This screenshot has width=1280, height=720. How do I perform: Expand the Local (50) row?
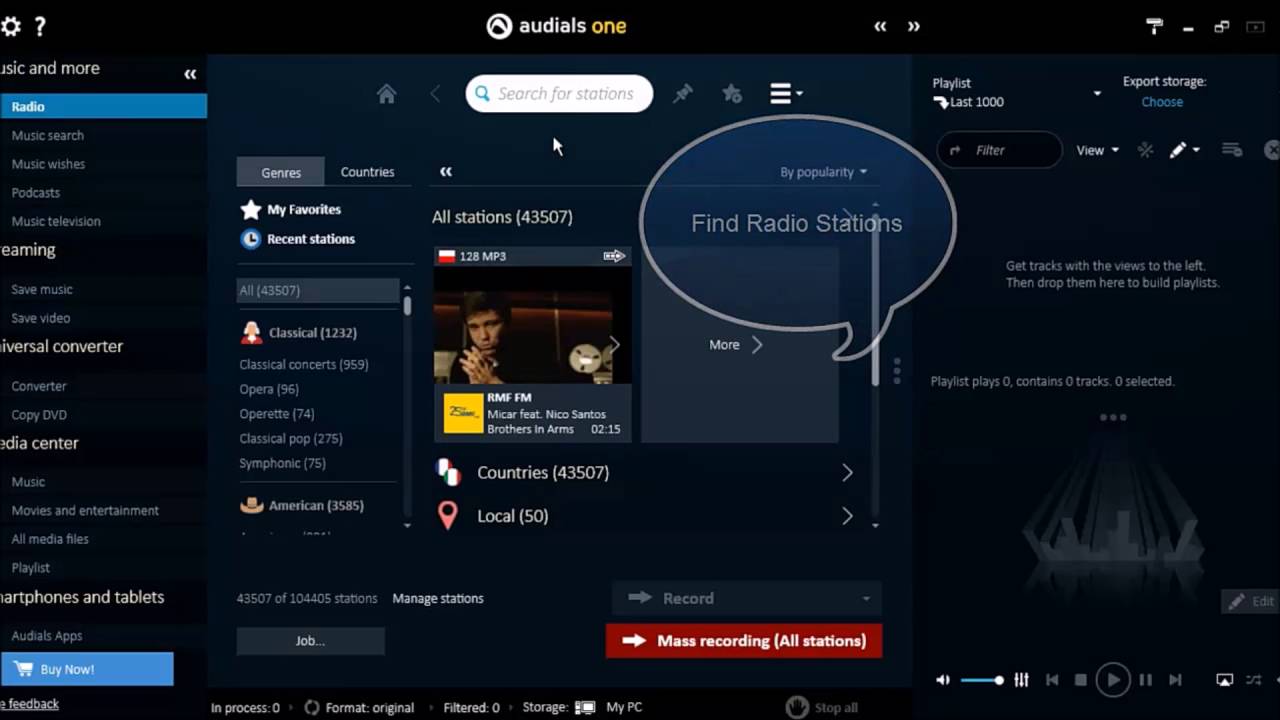646,516
